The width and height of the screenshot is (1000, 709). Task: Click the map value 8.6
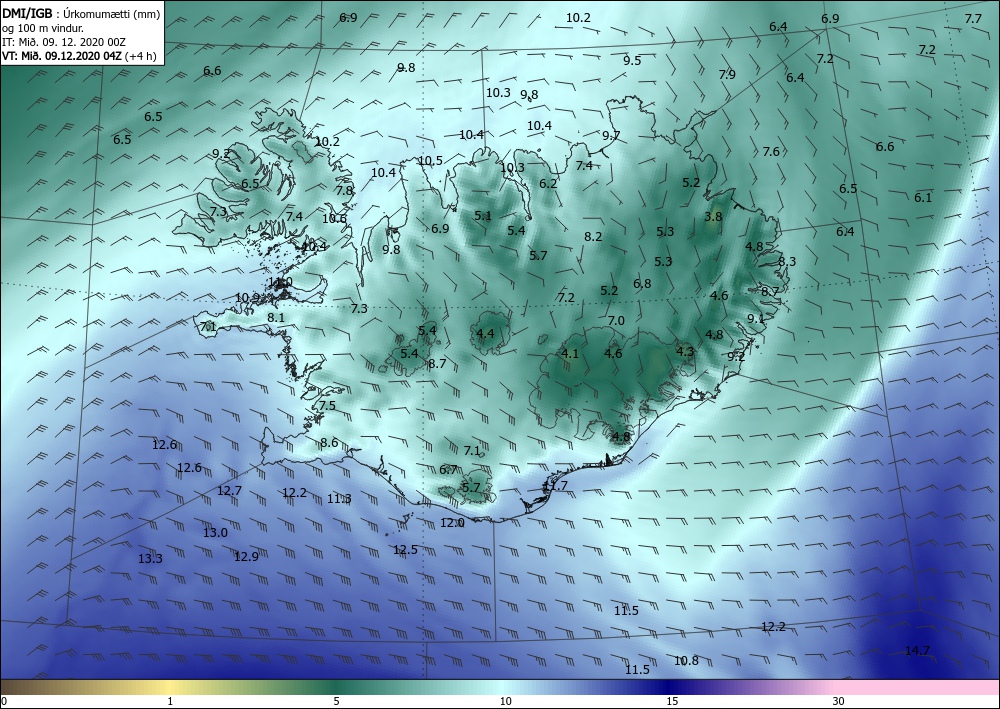[x=329, y=442]
